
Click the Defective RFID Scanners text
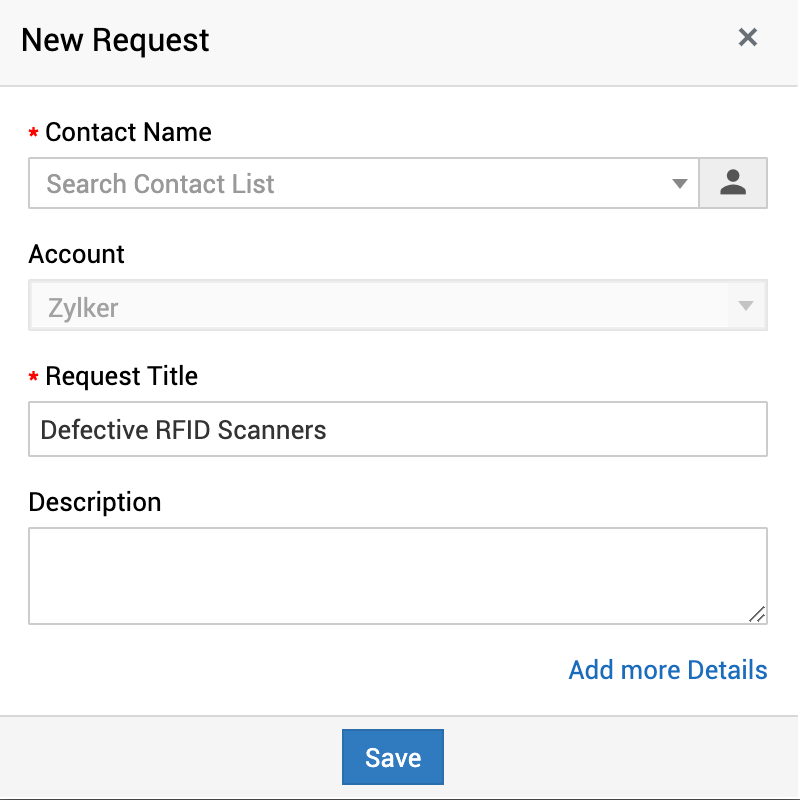[184, 430]
